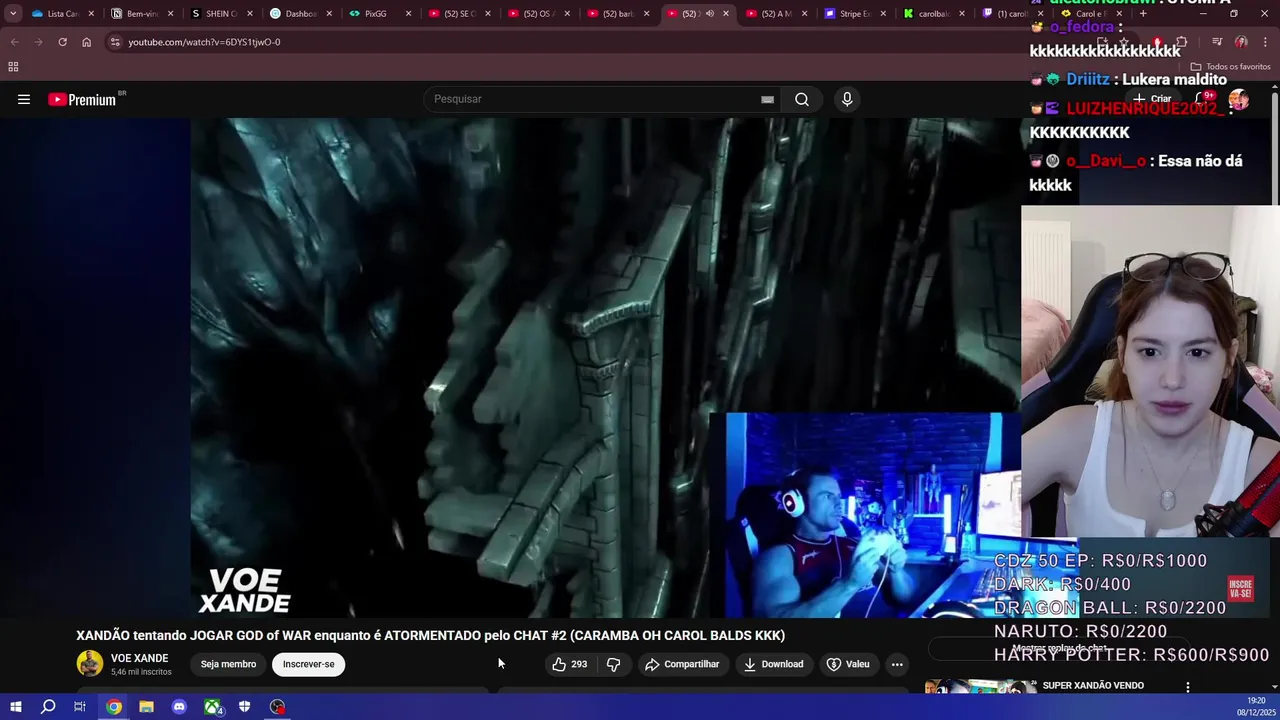Go back in browser history

tap(14, 42)
